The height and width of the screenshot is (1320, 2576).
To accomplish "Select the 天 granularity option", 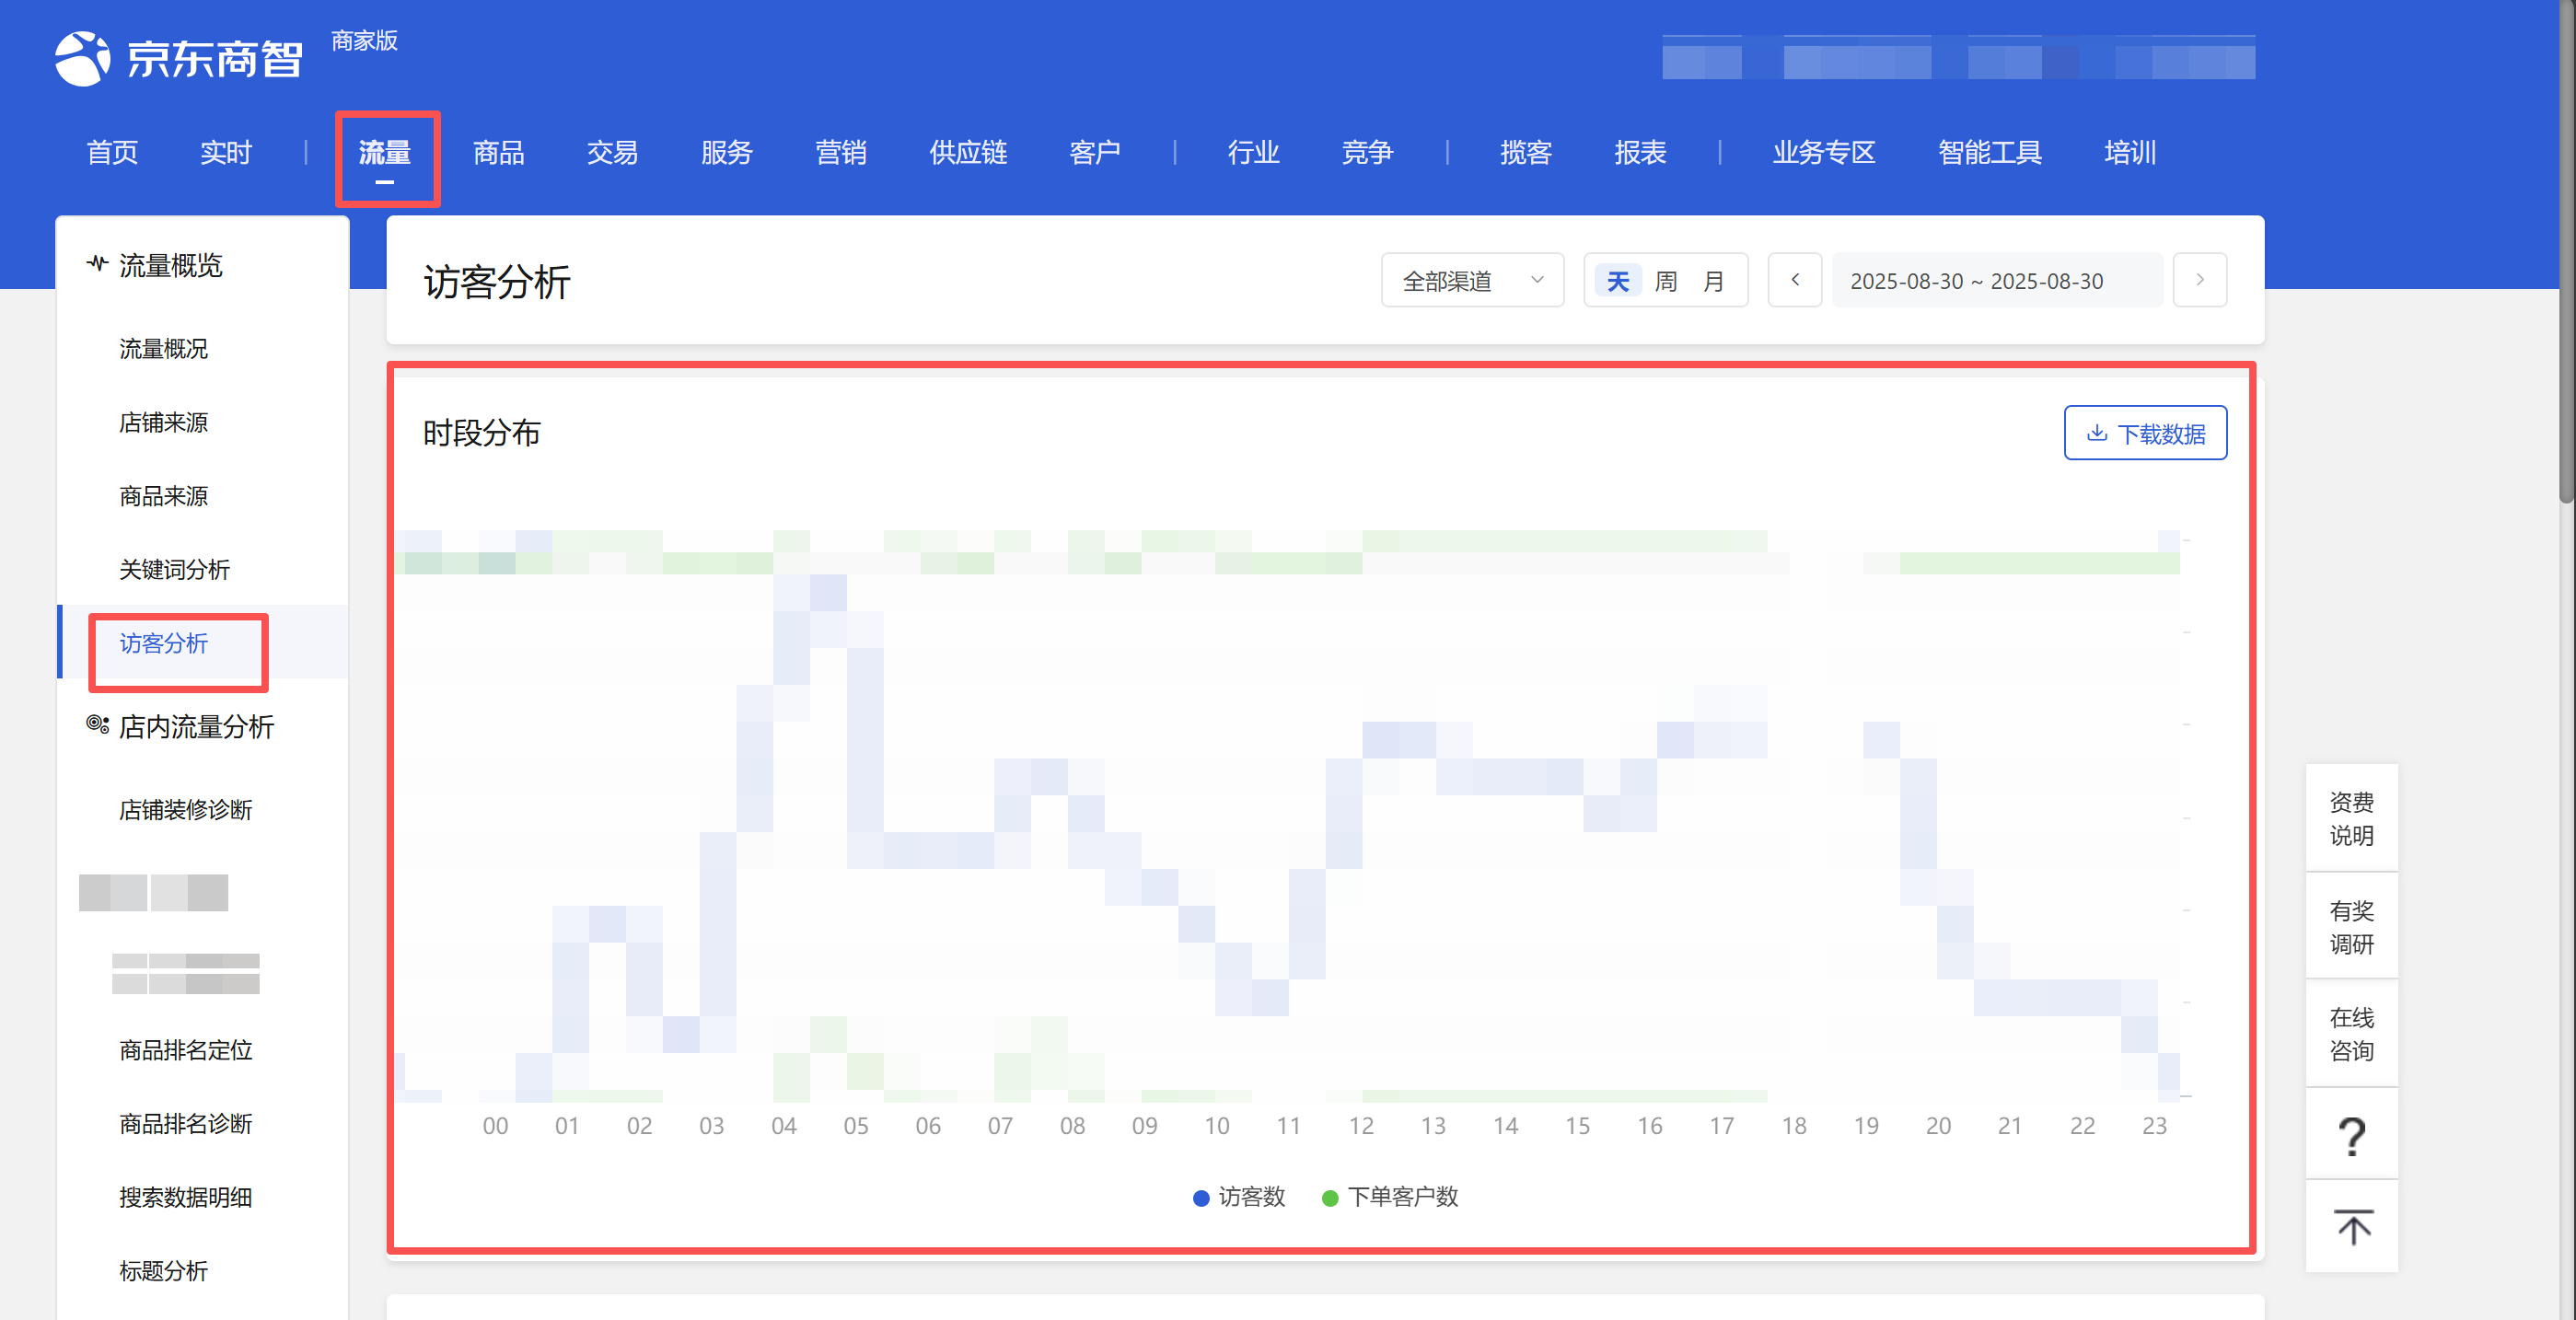I will [x=1618, y=281].
